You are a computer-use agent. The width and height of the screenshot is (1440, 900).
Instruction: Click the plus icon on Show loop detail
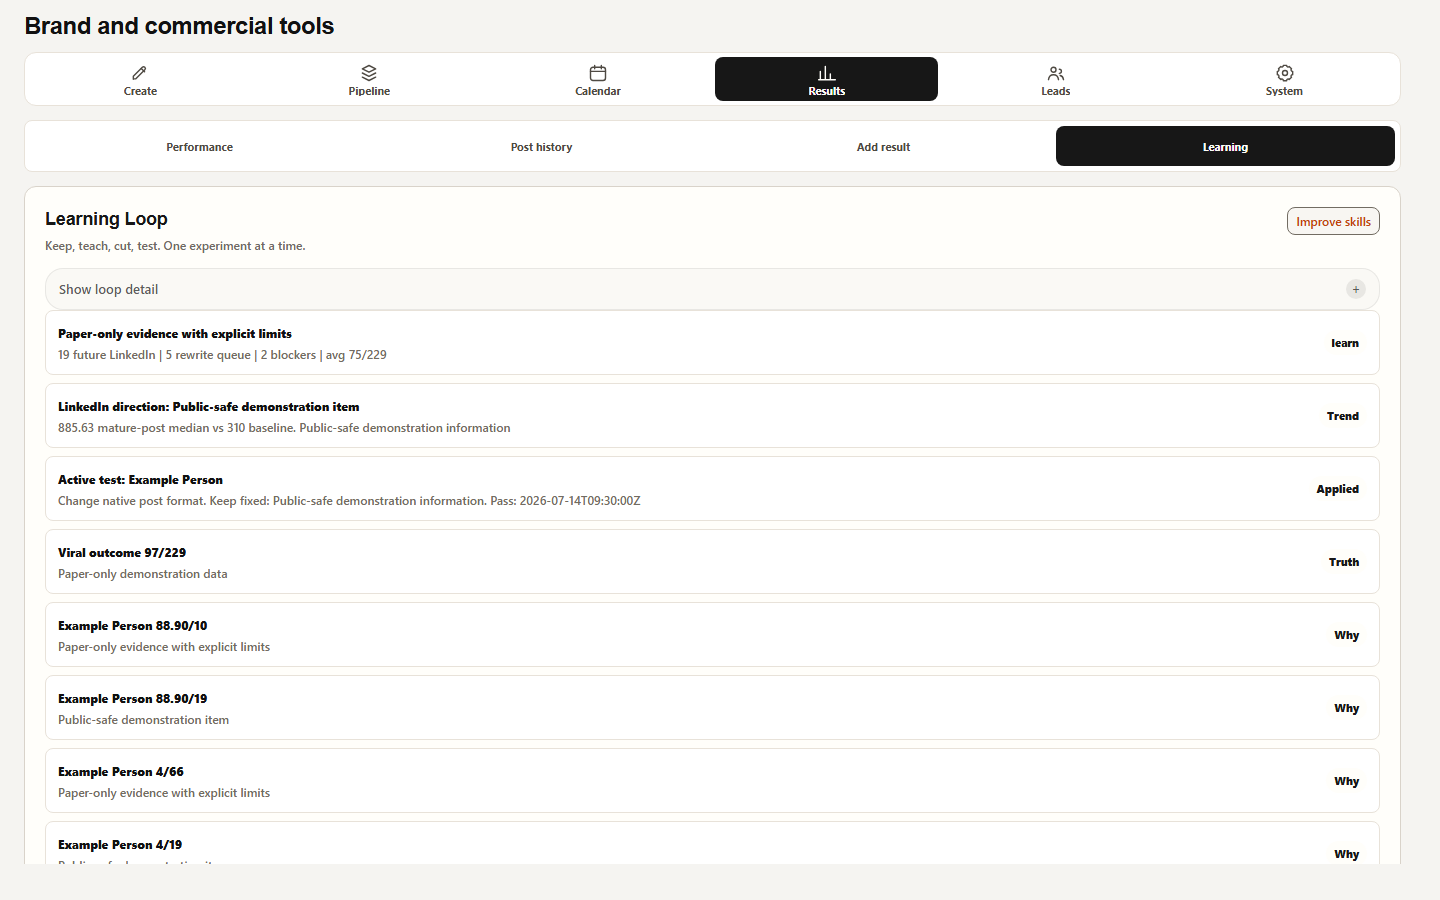[x=1356, y=289]
